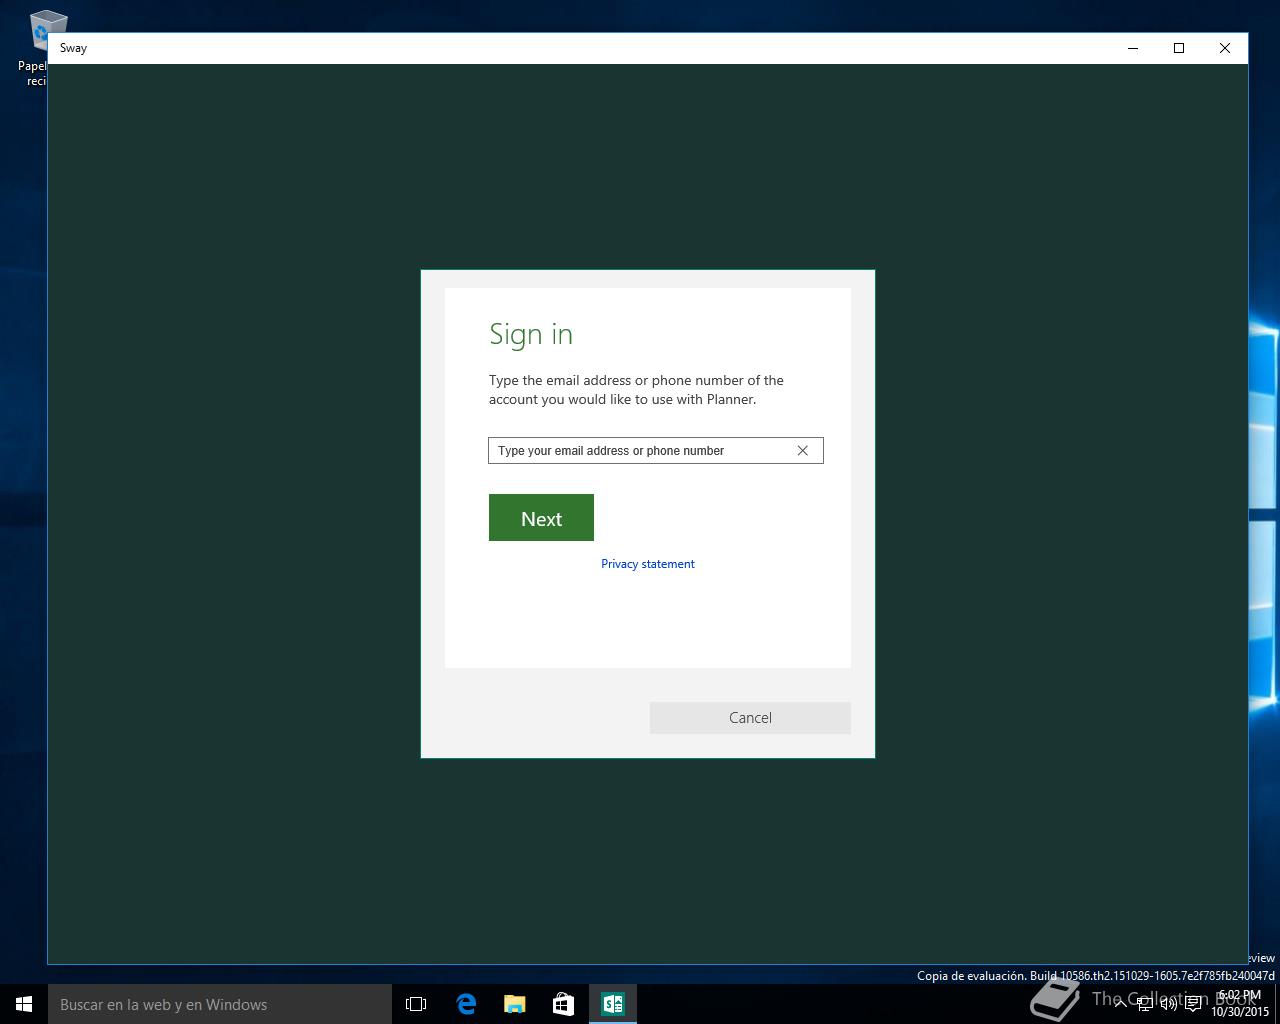The height and width of the screenshot is (1024, 1280).
Task: Open File Explorer from the taskbar
Action: pyautogui.click(x=515, y=1004)
